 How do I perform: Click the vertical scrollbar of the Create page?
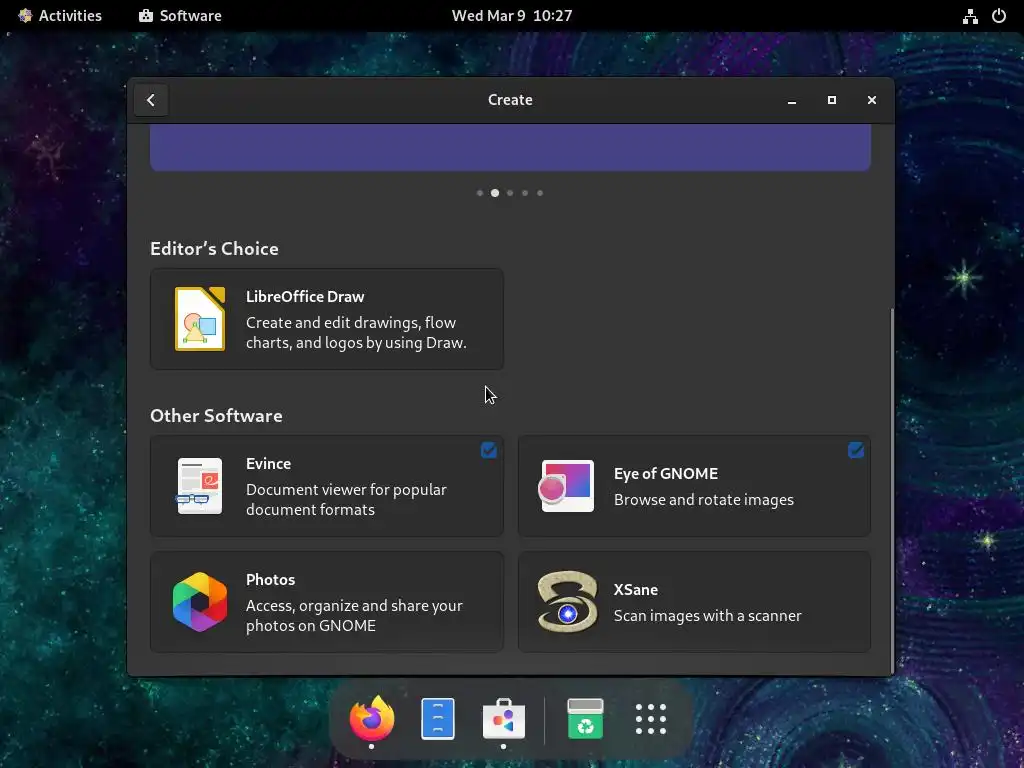[x=891, y=491]
